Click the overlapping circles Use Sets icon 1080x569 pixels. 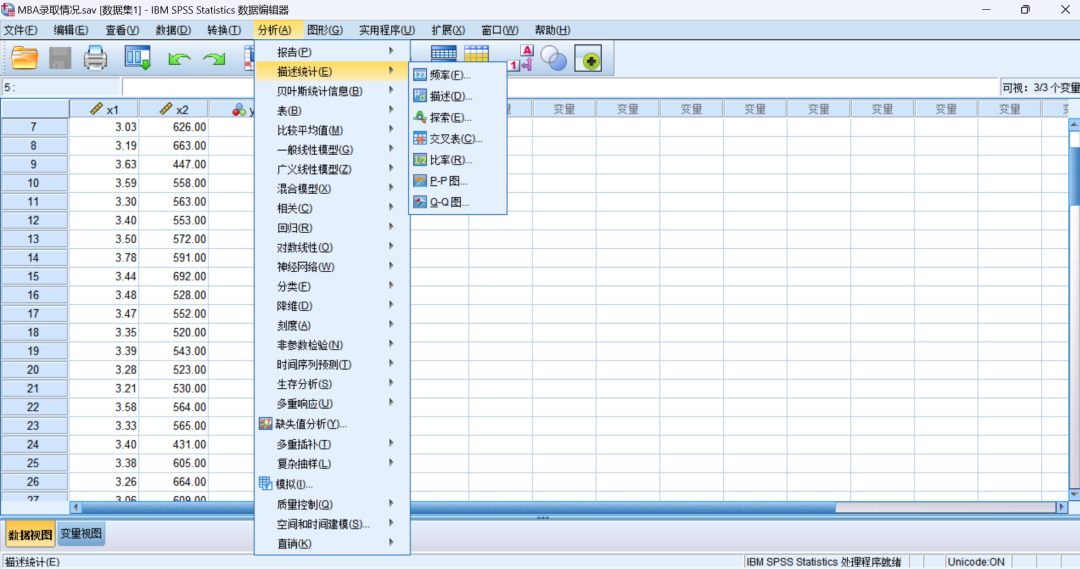tap(554, 59)
